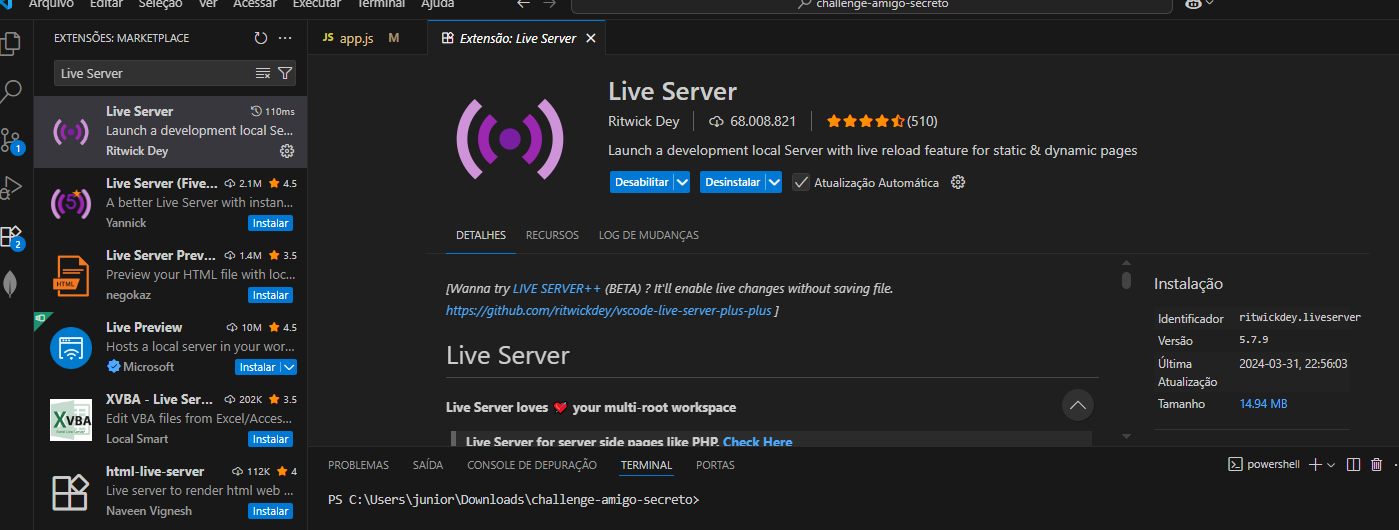Install the Live Server Preview extension by negokaz
The height and width of the screenshot is (530, 1399).
click(x=270, y=295)
